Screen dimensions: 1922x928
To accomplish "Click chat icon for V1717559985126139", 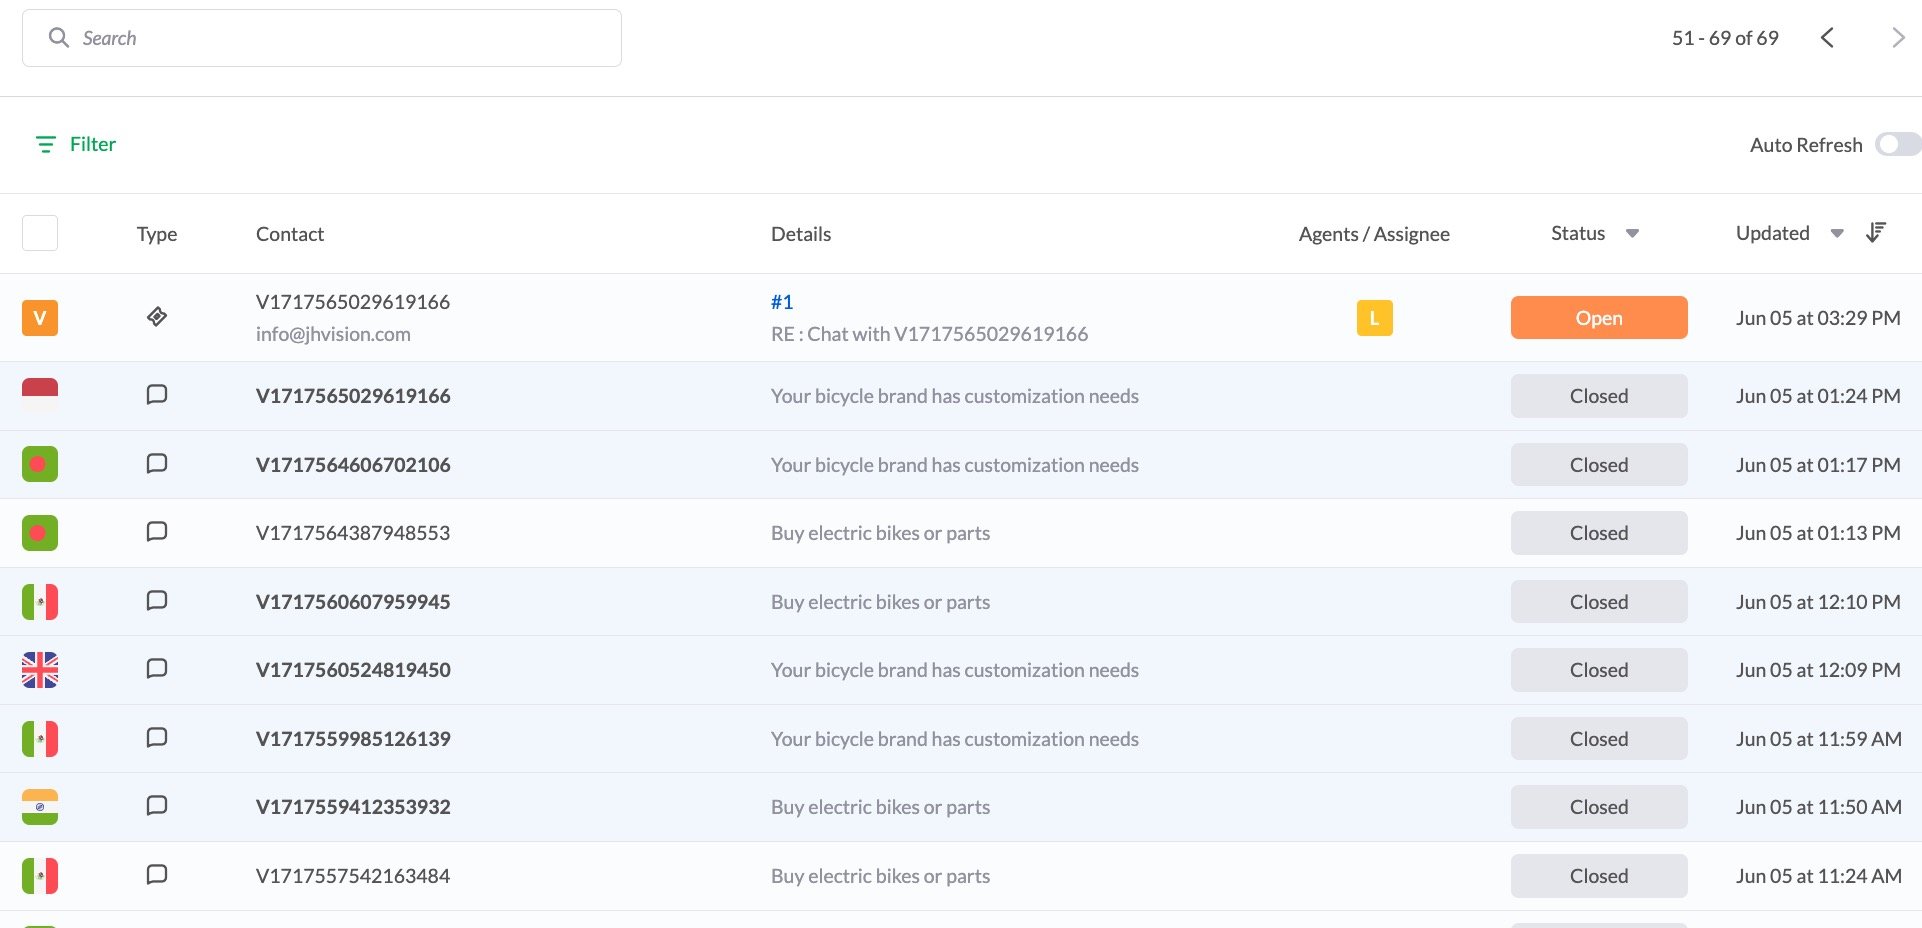I will pyautogui.click(x=157, y=737).
